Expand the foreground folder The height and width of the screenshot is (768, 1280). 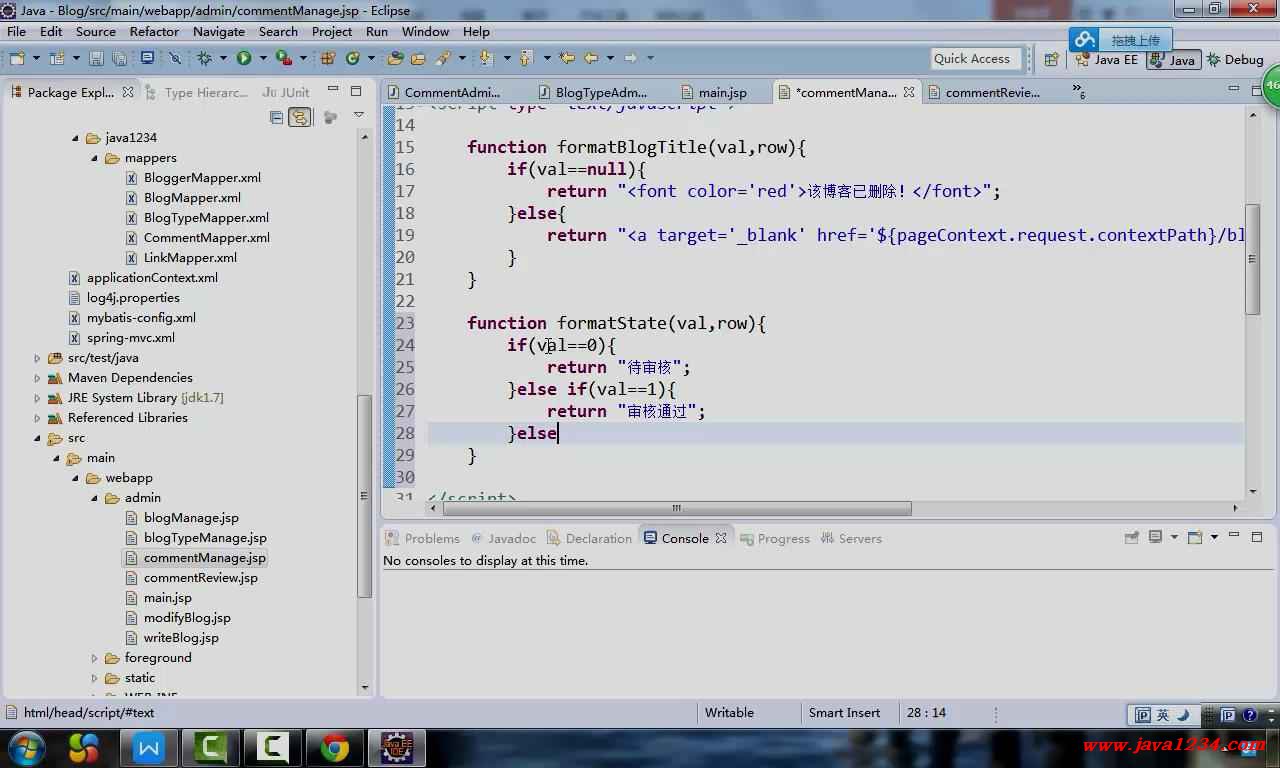[x=95, y=658]
